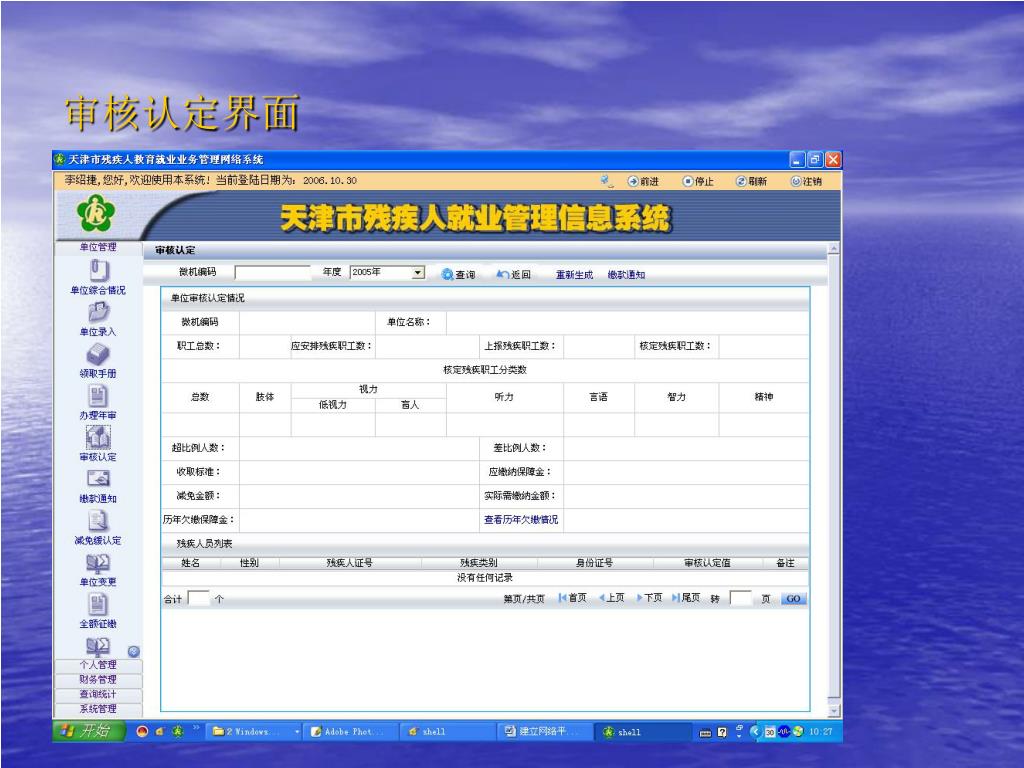
Task: Open 领取手册 sidebar icon
Action: 98,354
